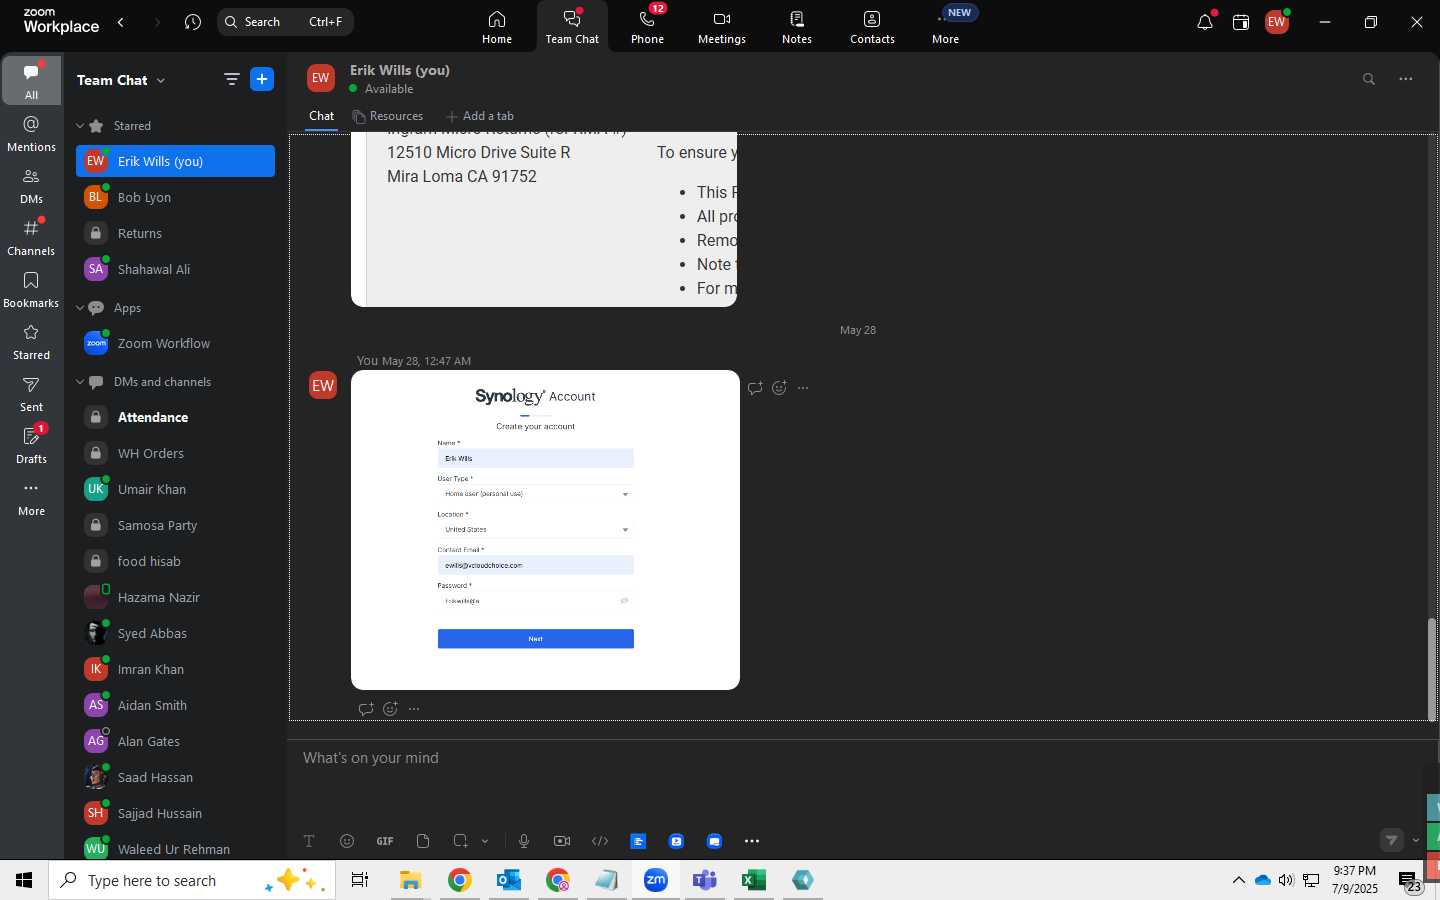The width and height of the screenshot is (1440, 900).
Task: Collapse the Starred section
Action: coord(80,126)
